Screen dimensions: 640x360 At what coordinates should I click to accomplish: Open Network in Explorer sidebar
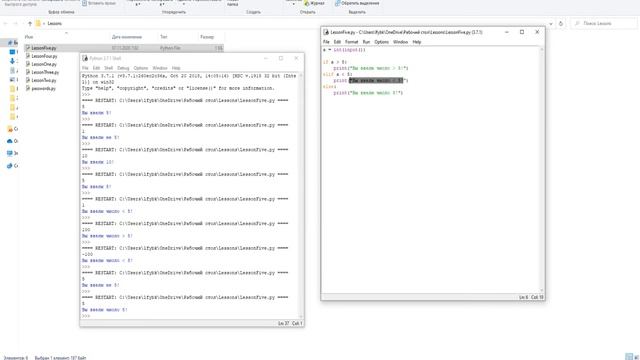(12, 166)
